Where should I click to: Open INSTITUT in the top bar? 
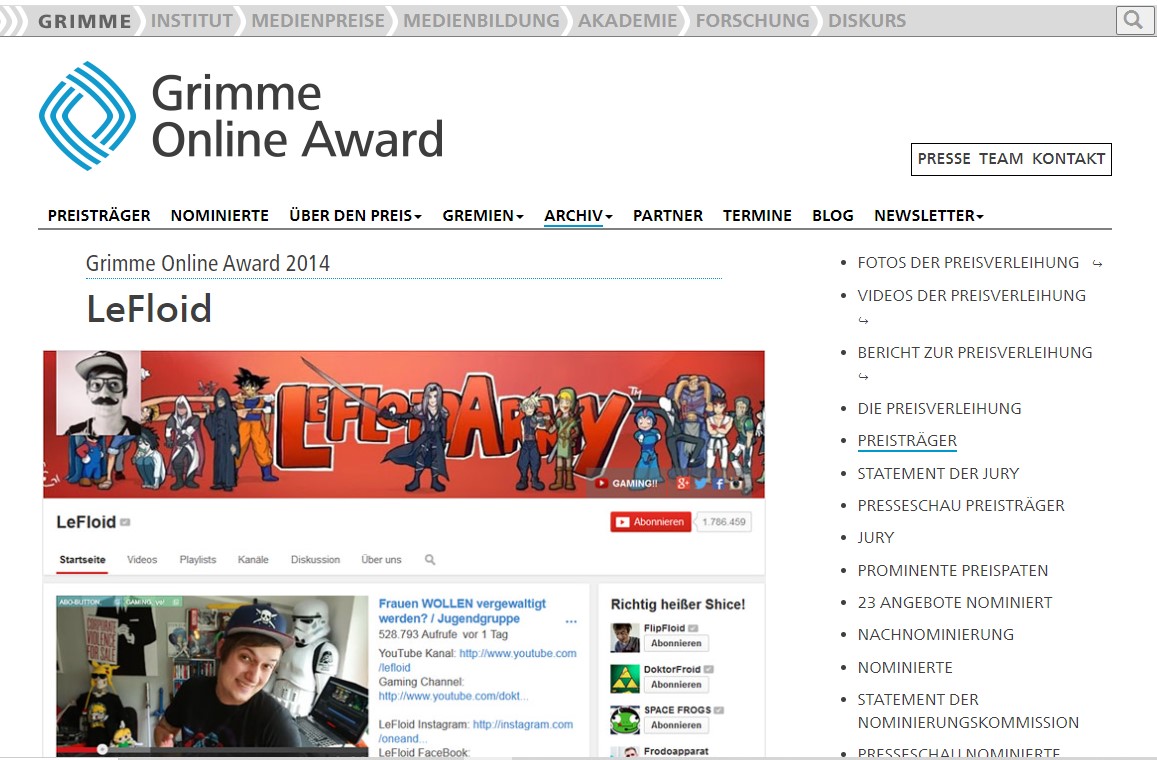192,21
